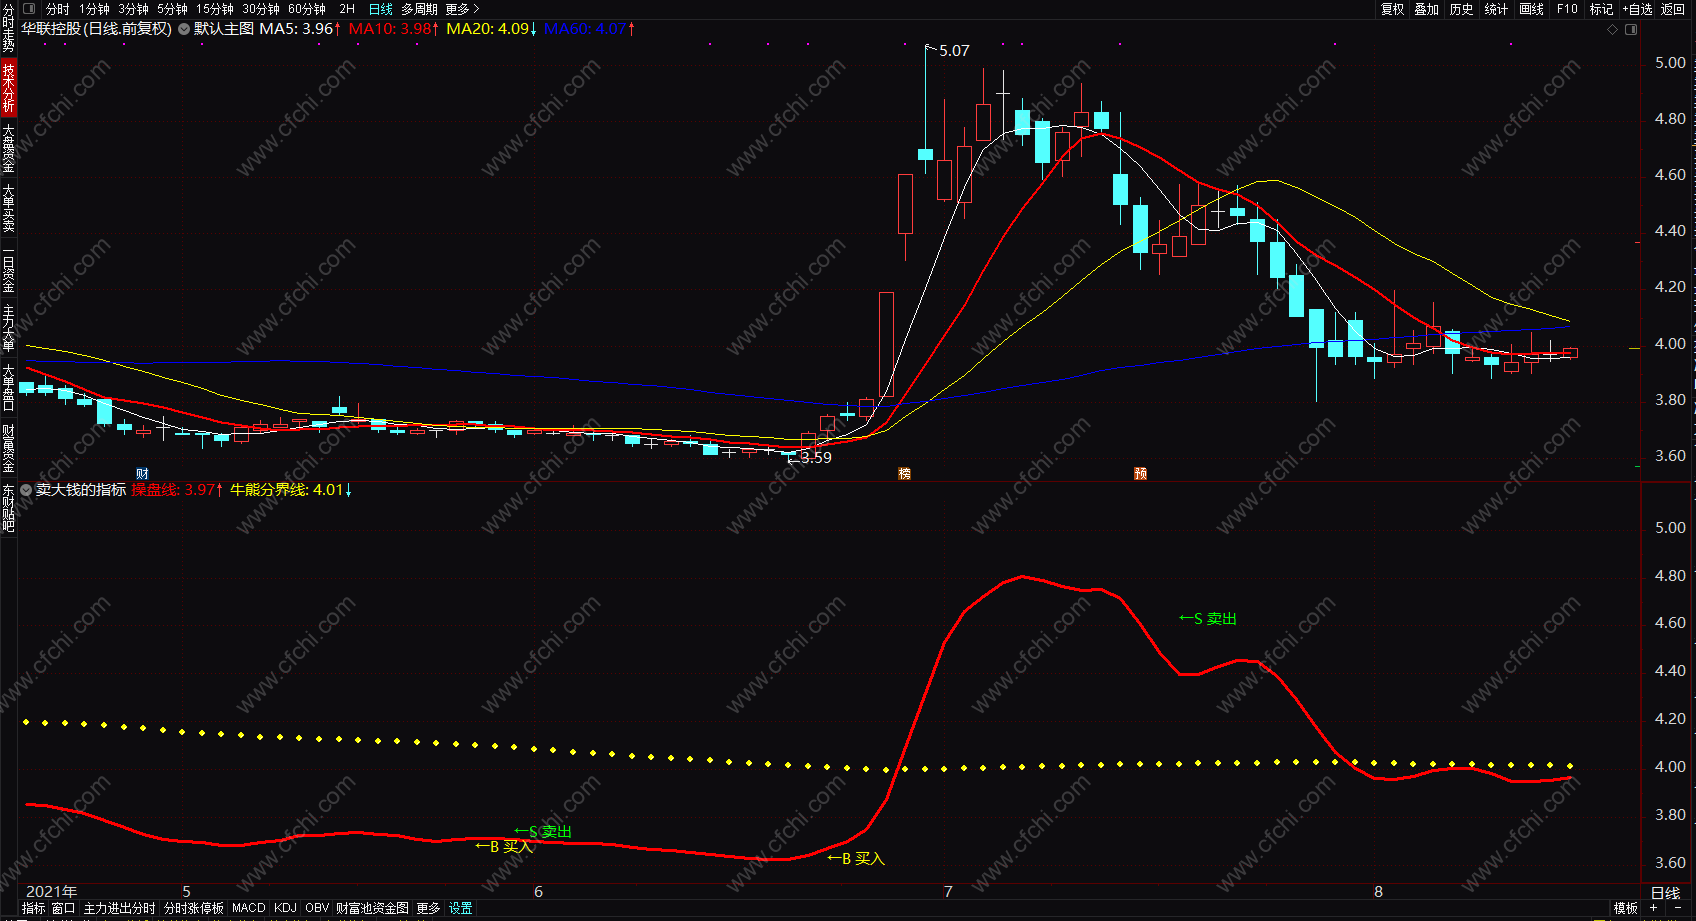
Task: Select the 日线 daily period
Action: tap(381, 9)
